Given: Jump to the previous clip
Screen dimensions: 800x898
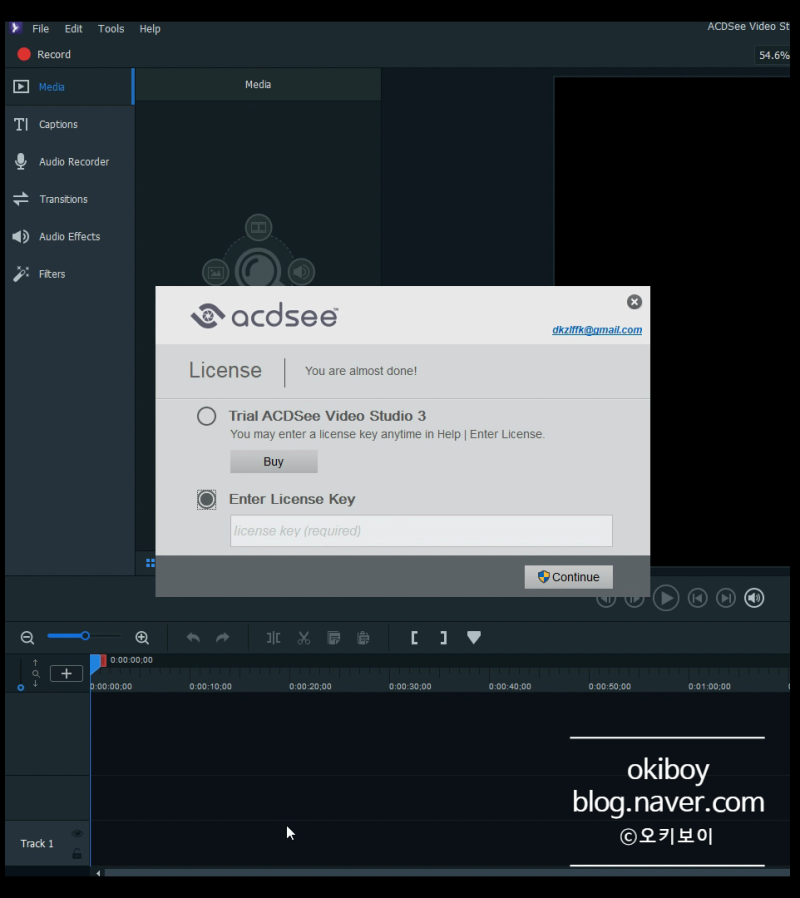Looking at the screenshot, I should pos(697,598).
